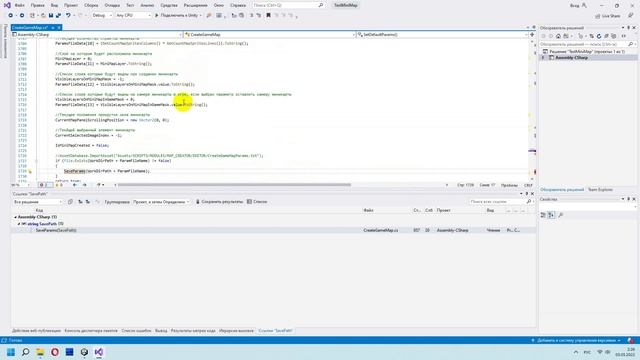Image resolution: width=640 pixels, height=360 pixels.
Task: Open the Assembly-CSharp project scope dropdown
Action: coord(97,35)
